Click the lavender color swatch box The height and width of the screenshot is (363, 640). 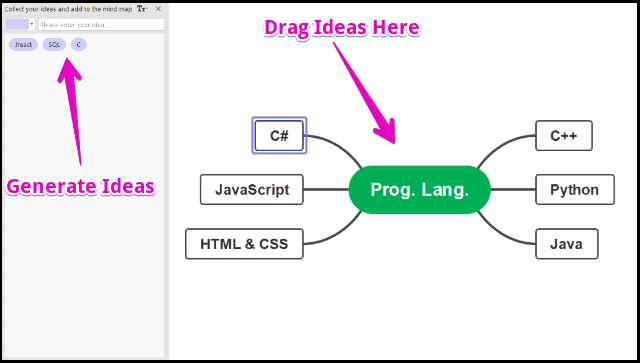coord(17,24)
